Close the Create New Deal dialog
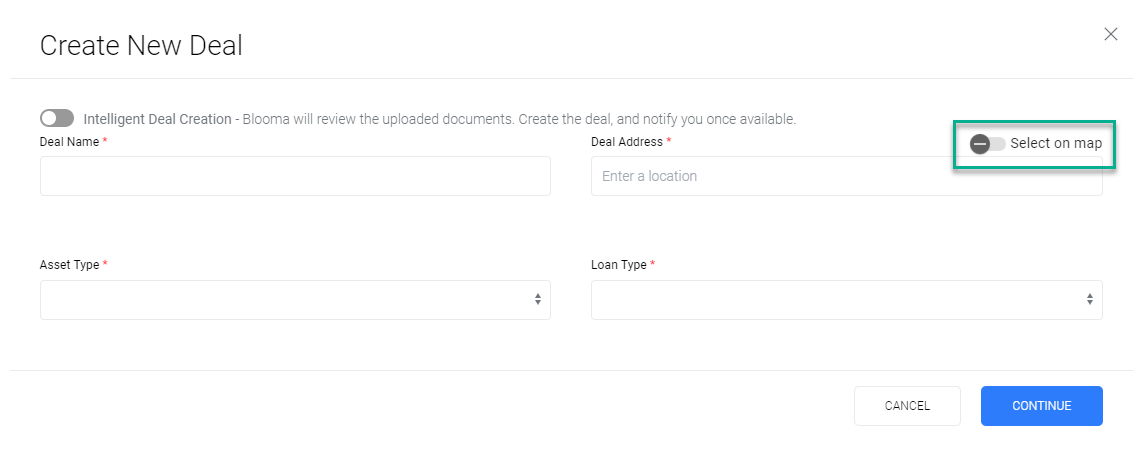Viewport: 1142px width, 450px height. (x=1110, y=34)
